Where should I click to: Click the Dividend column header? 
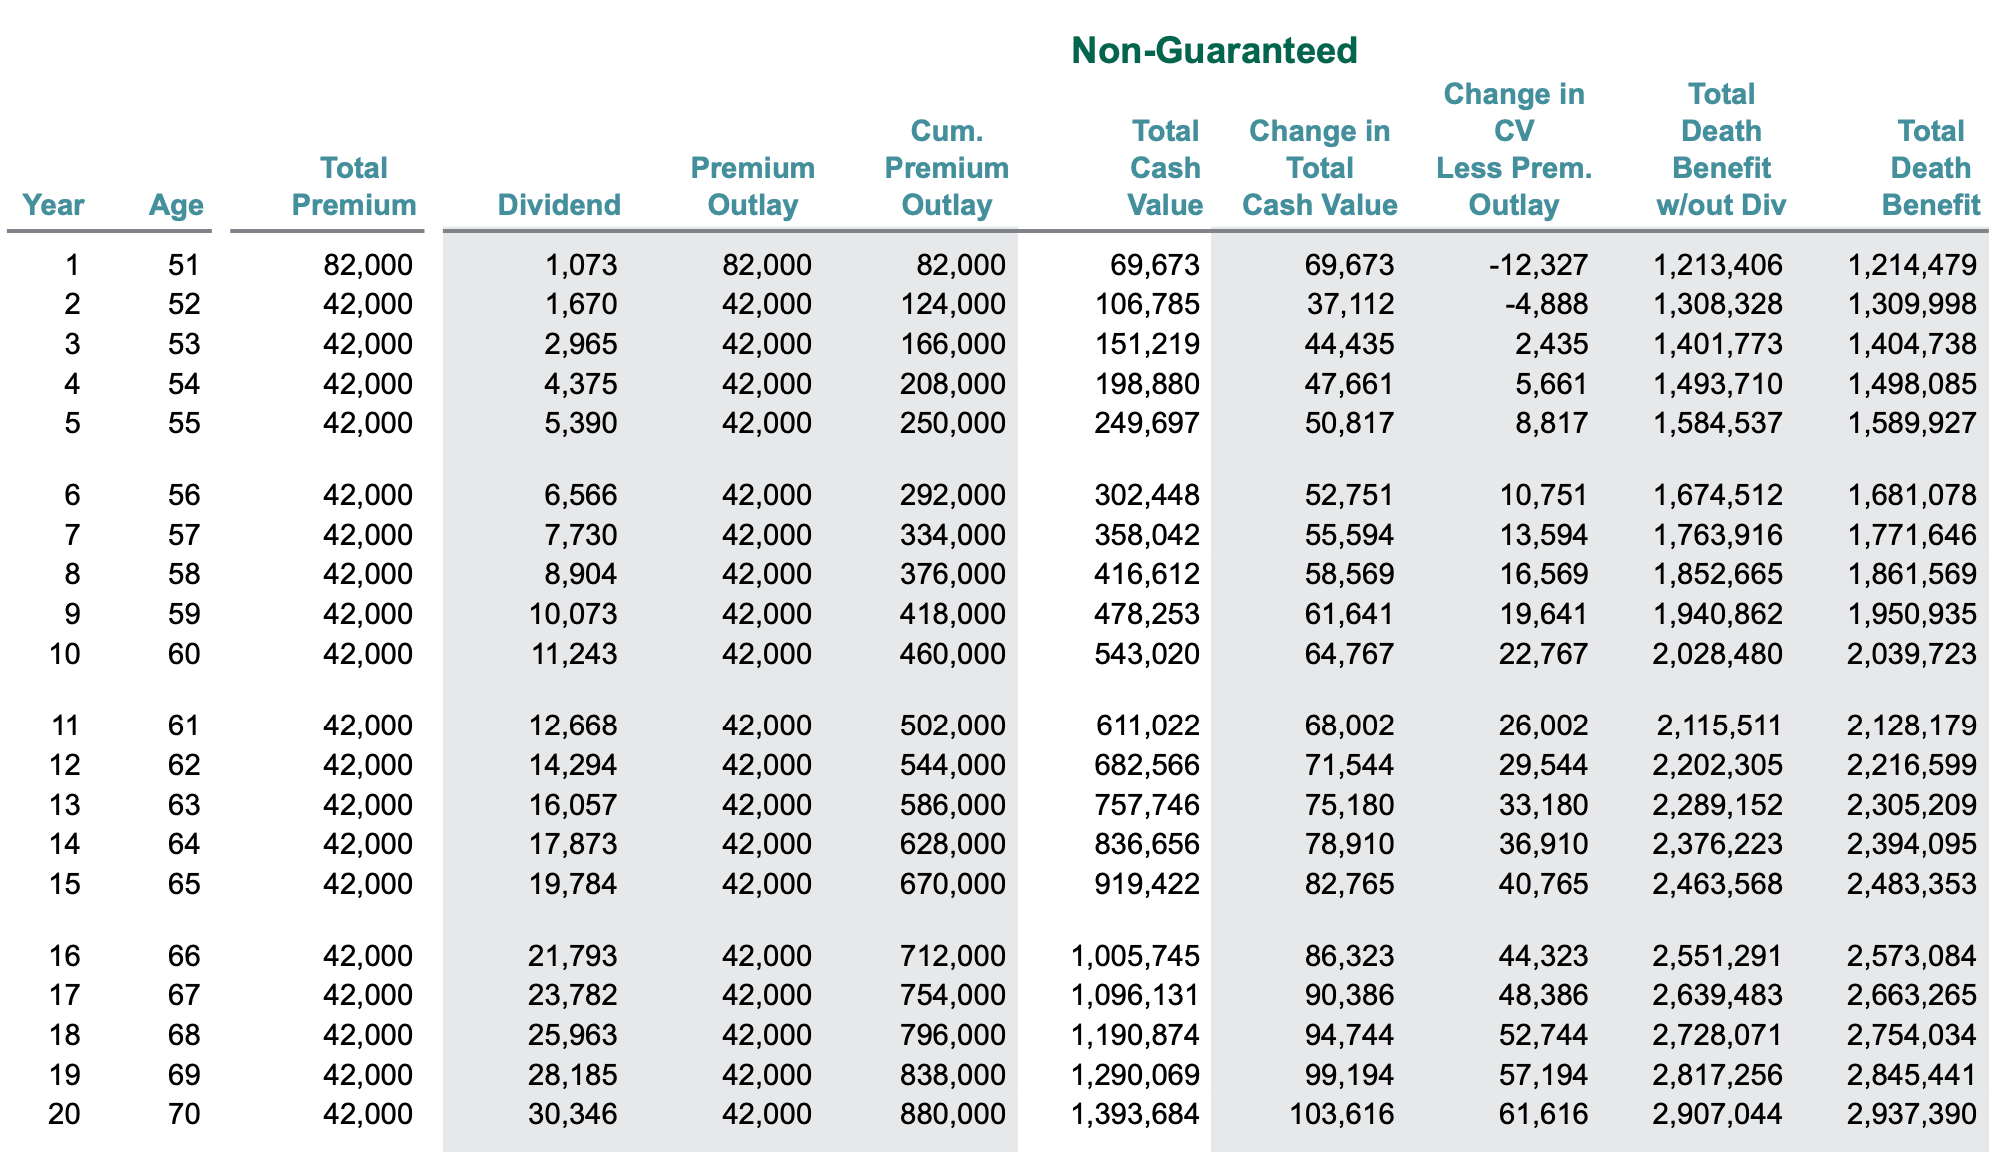point(559,204)
